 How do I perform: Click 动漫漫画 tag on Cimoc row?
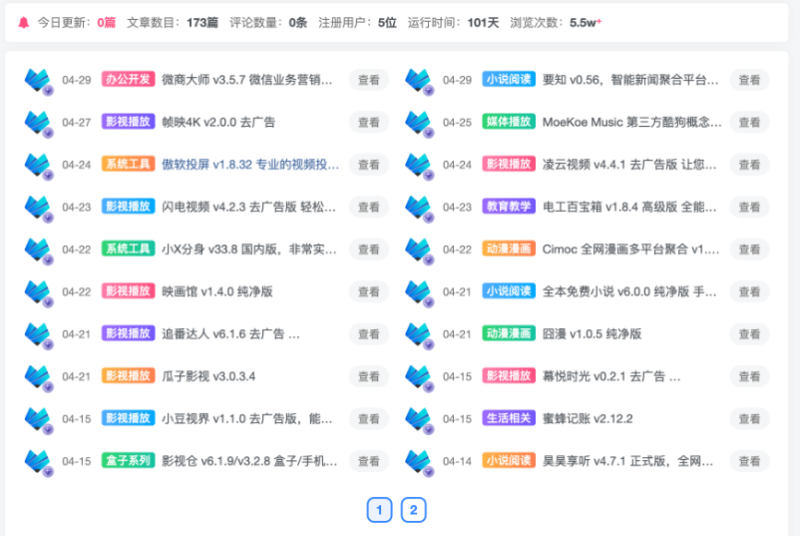(x=509, y=248)
